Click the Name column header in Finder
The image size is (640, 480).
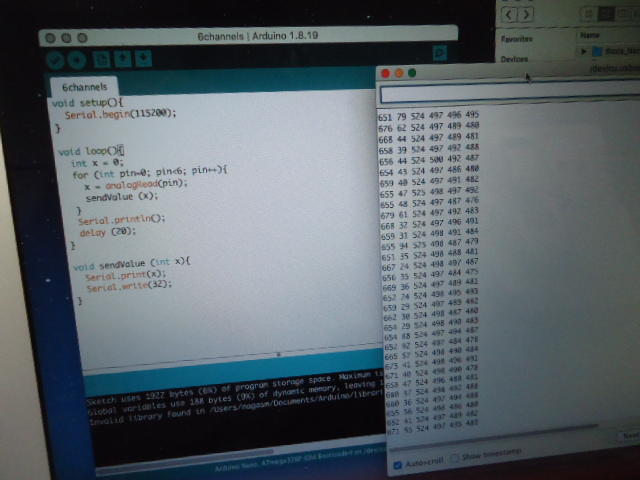pyautogui.click(x=590, y=36)
